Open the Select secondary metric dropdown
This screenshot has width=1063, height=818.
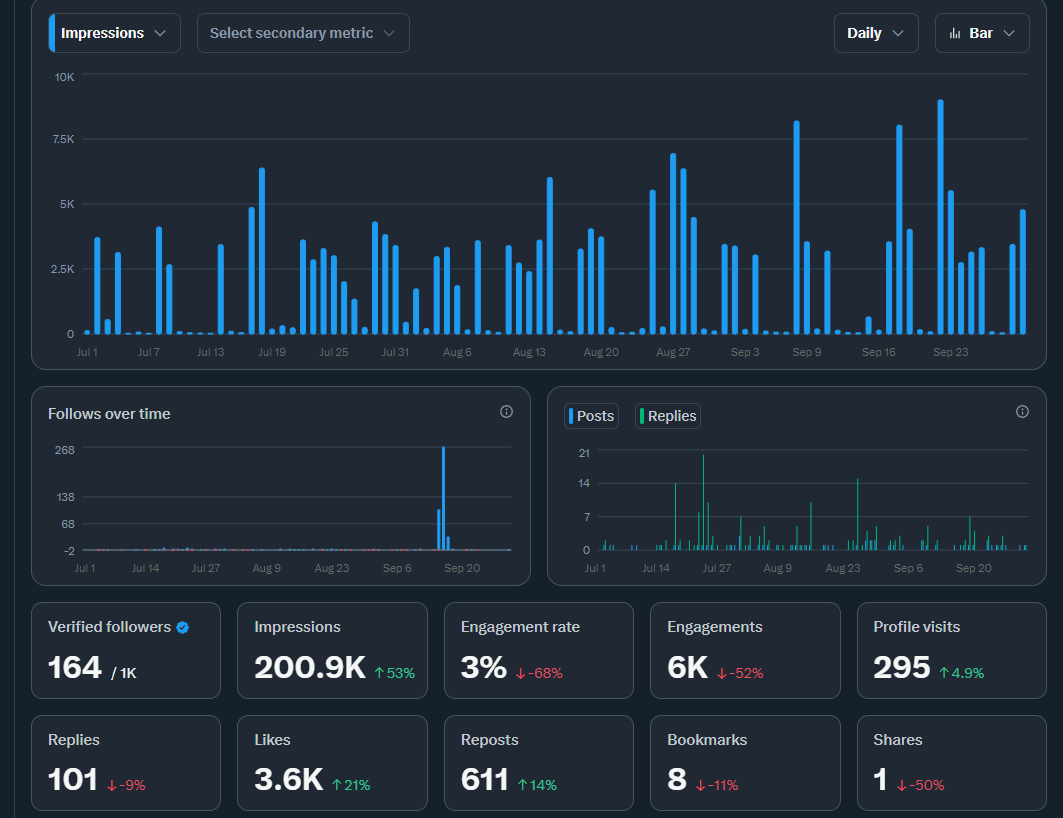click(x=303, y=33)
